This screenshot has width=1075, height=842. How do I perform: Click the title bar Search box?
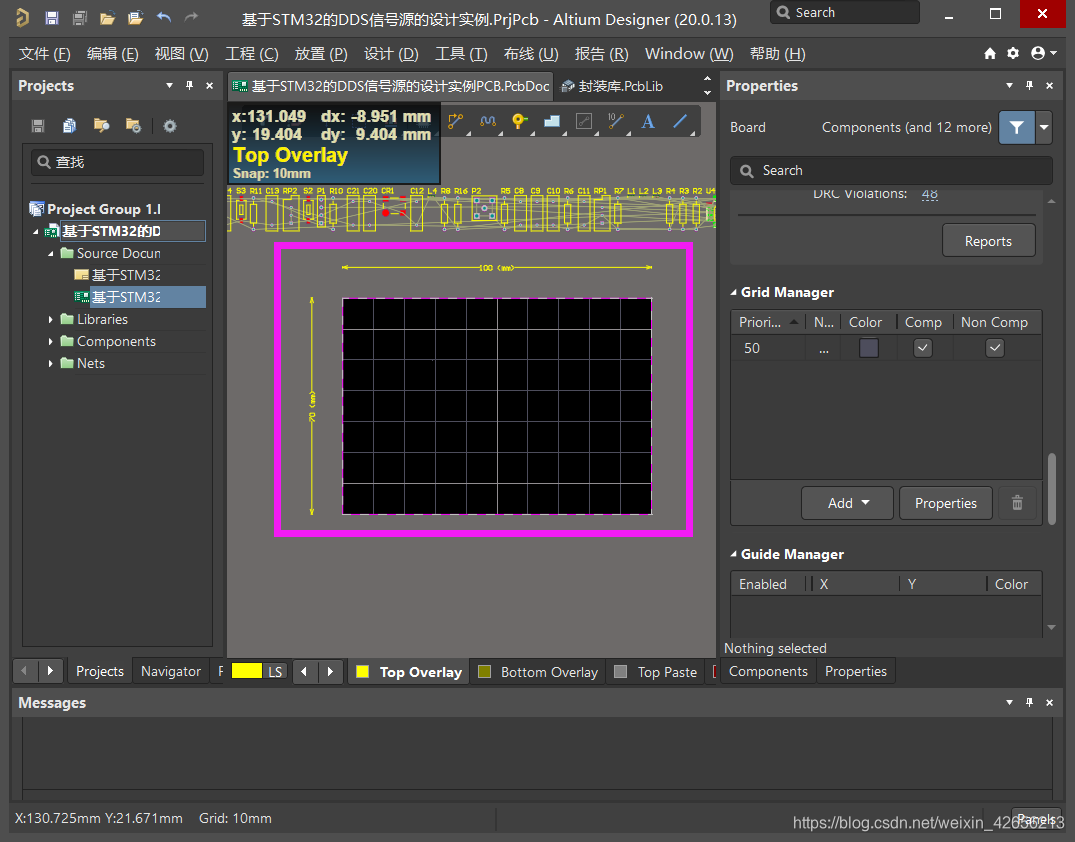click(x=845, y=12)
